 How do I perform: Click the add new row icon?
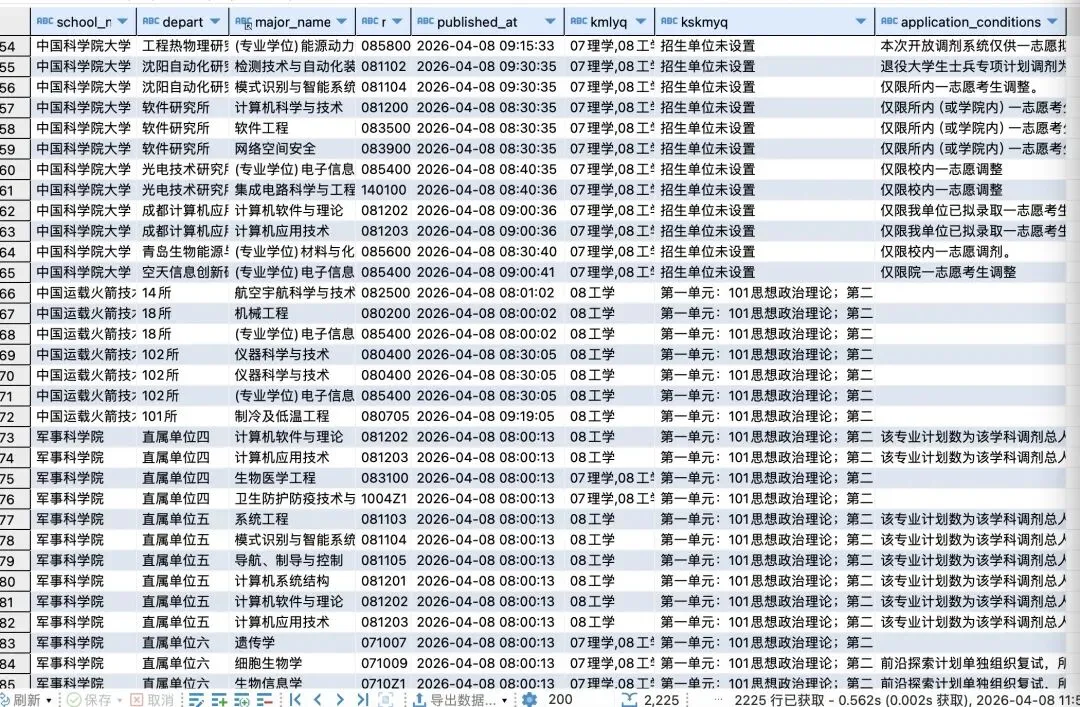[x=220, y=700]
